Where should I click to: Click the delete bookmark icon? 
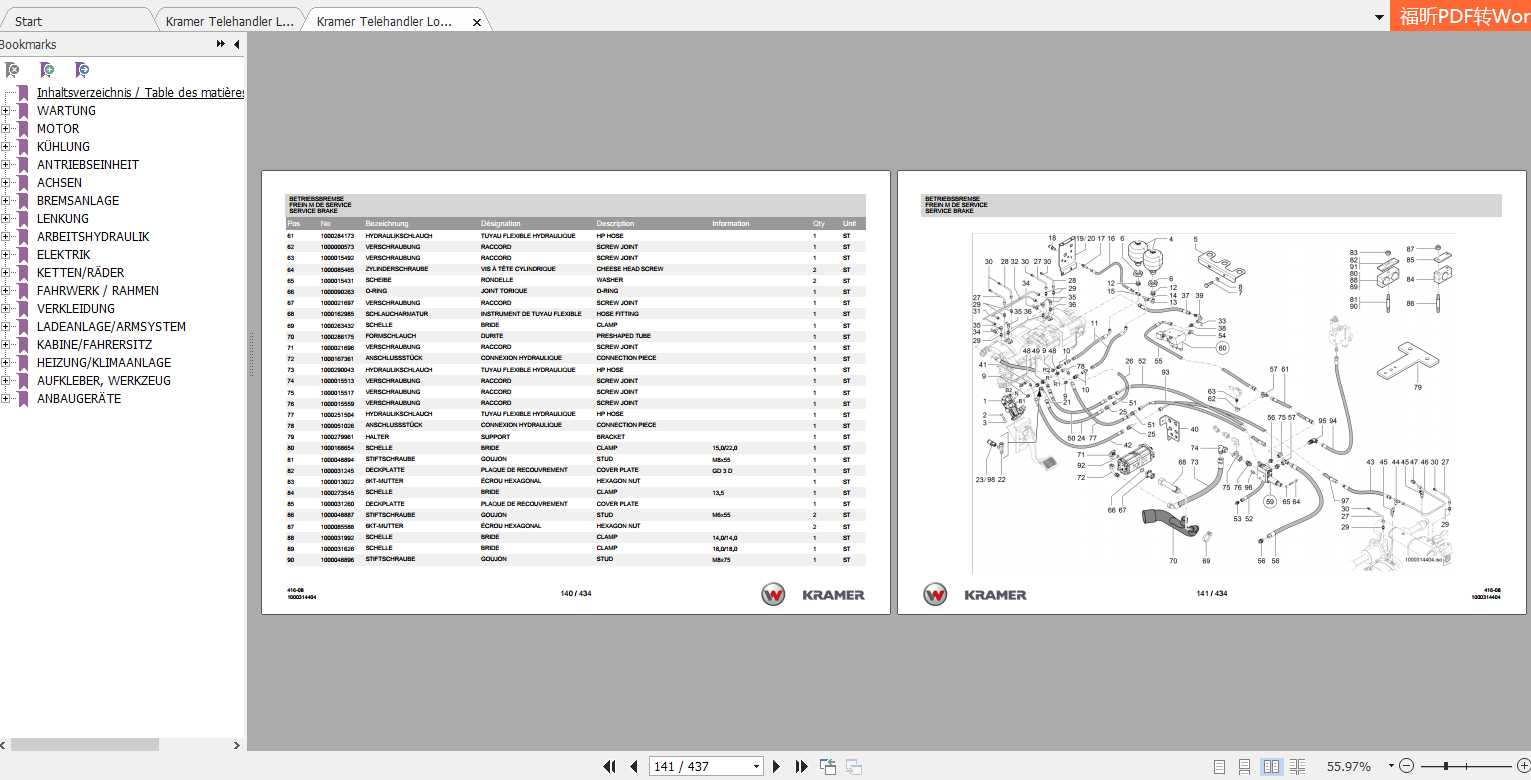(x=12, y=70)
